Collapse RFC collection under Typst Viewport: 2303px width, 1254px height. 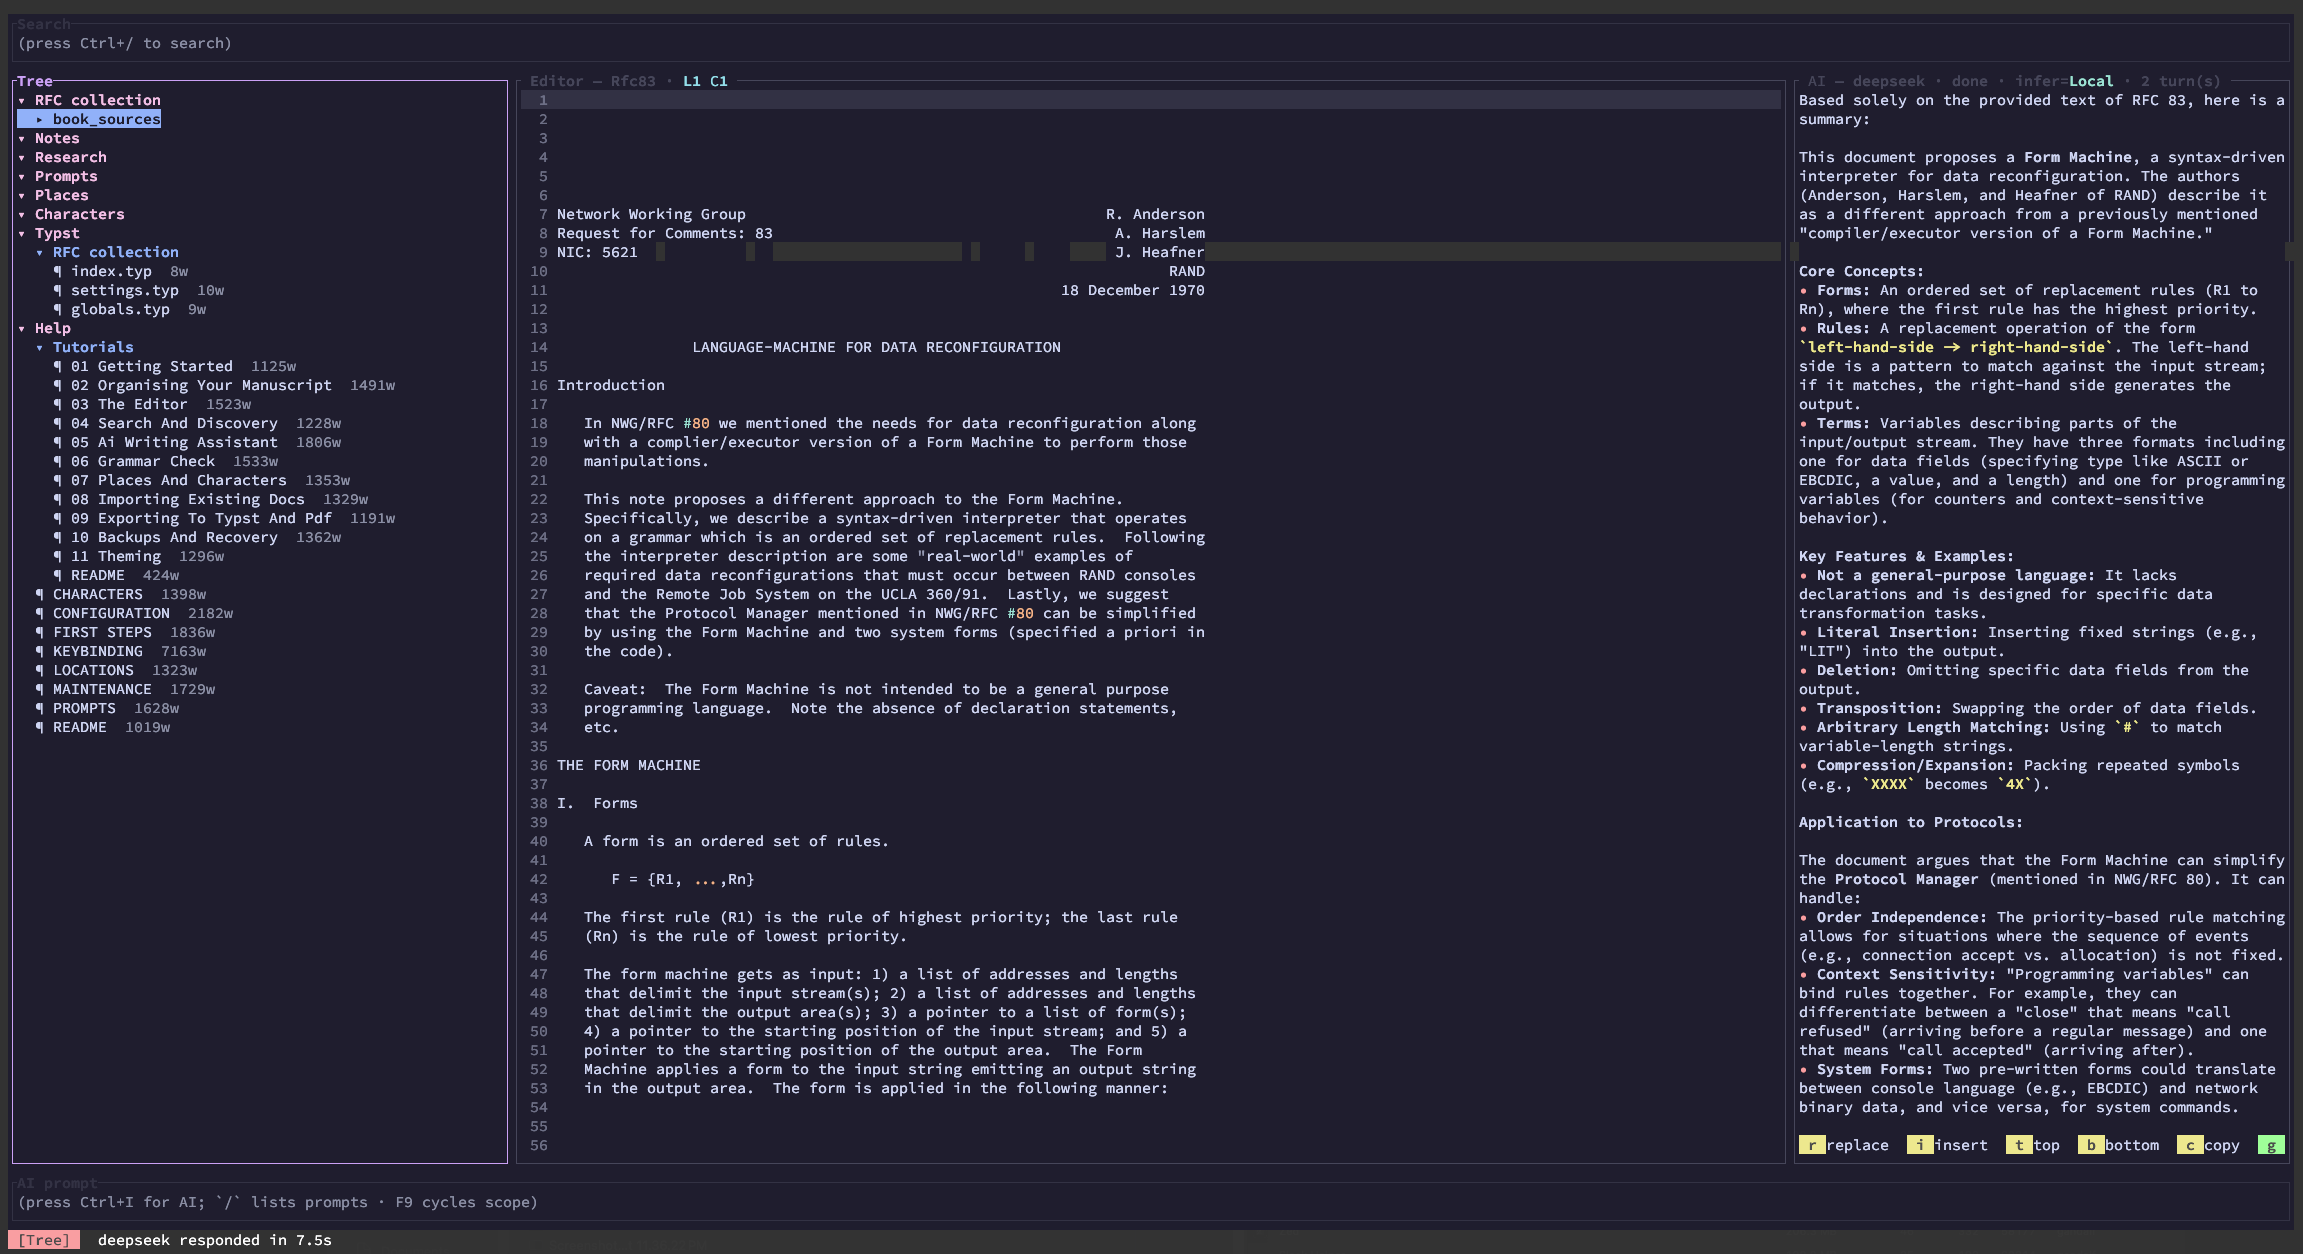(39, 252)
